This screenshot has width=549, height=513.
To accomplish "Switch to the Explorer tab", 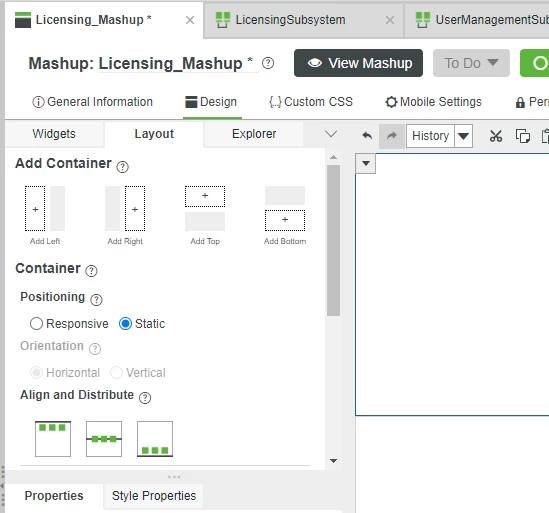I will 254,134.
